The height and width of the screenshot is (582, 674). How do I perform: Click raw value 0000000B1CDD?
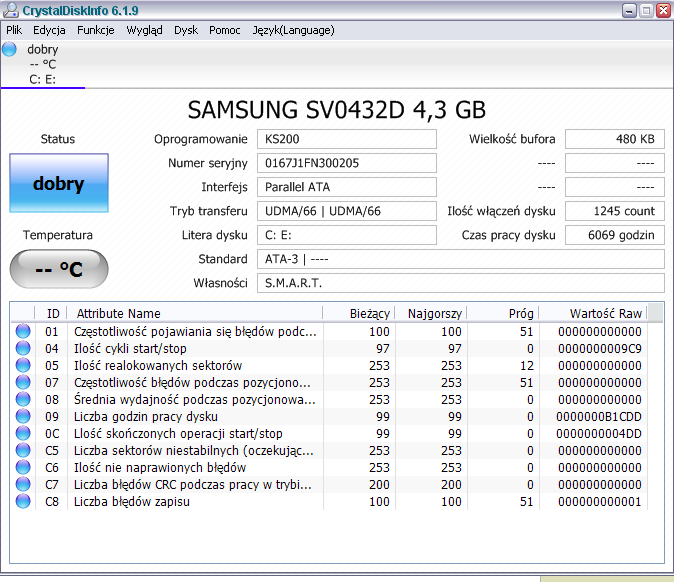click(599, 417)
